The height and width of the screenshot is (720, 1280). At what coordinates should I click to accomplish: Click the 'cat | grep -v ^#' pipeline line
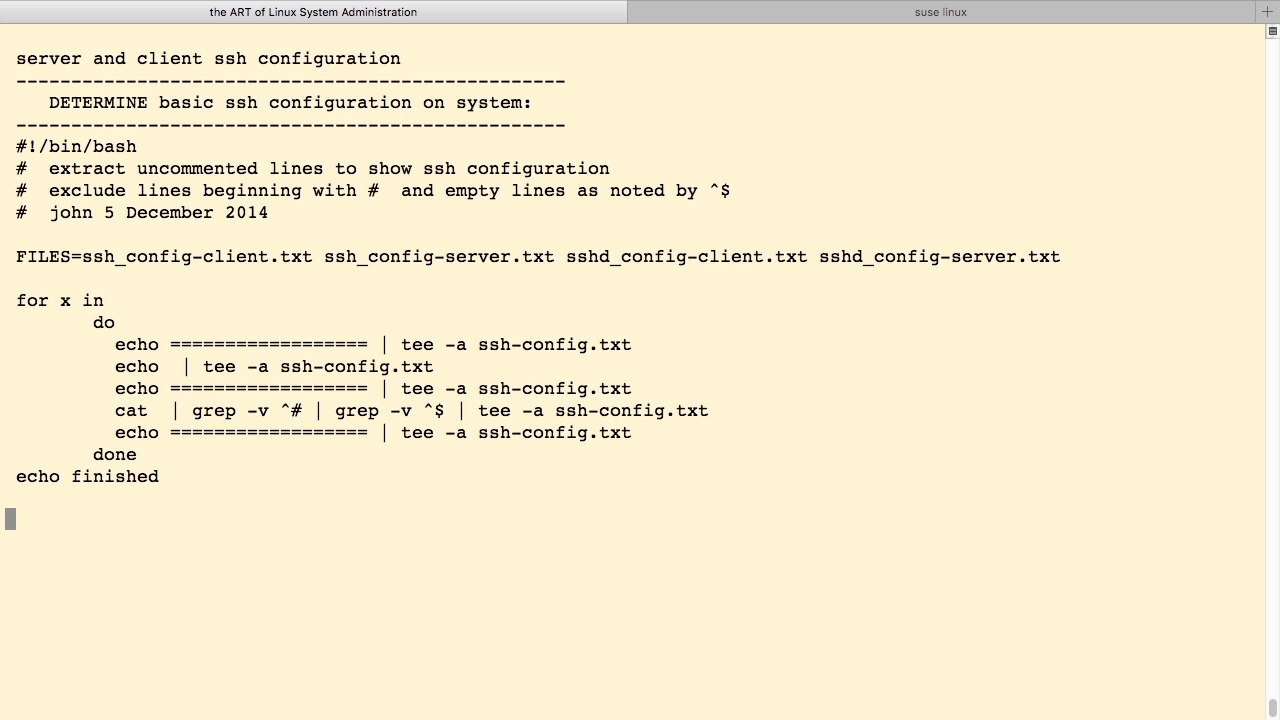tap(412, 411)
